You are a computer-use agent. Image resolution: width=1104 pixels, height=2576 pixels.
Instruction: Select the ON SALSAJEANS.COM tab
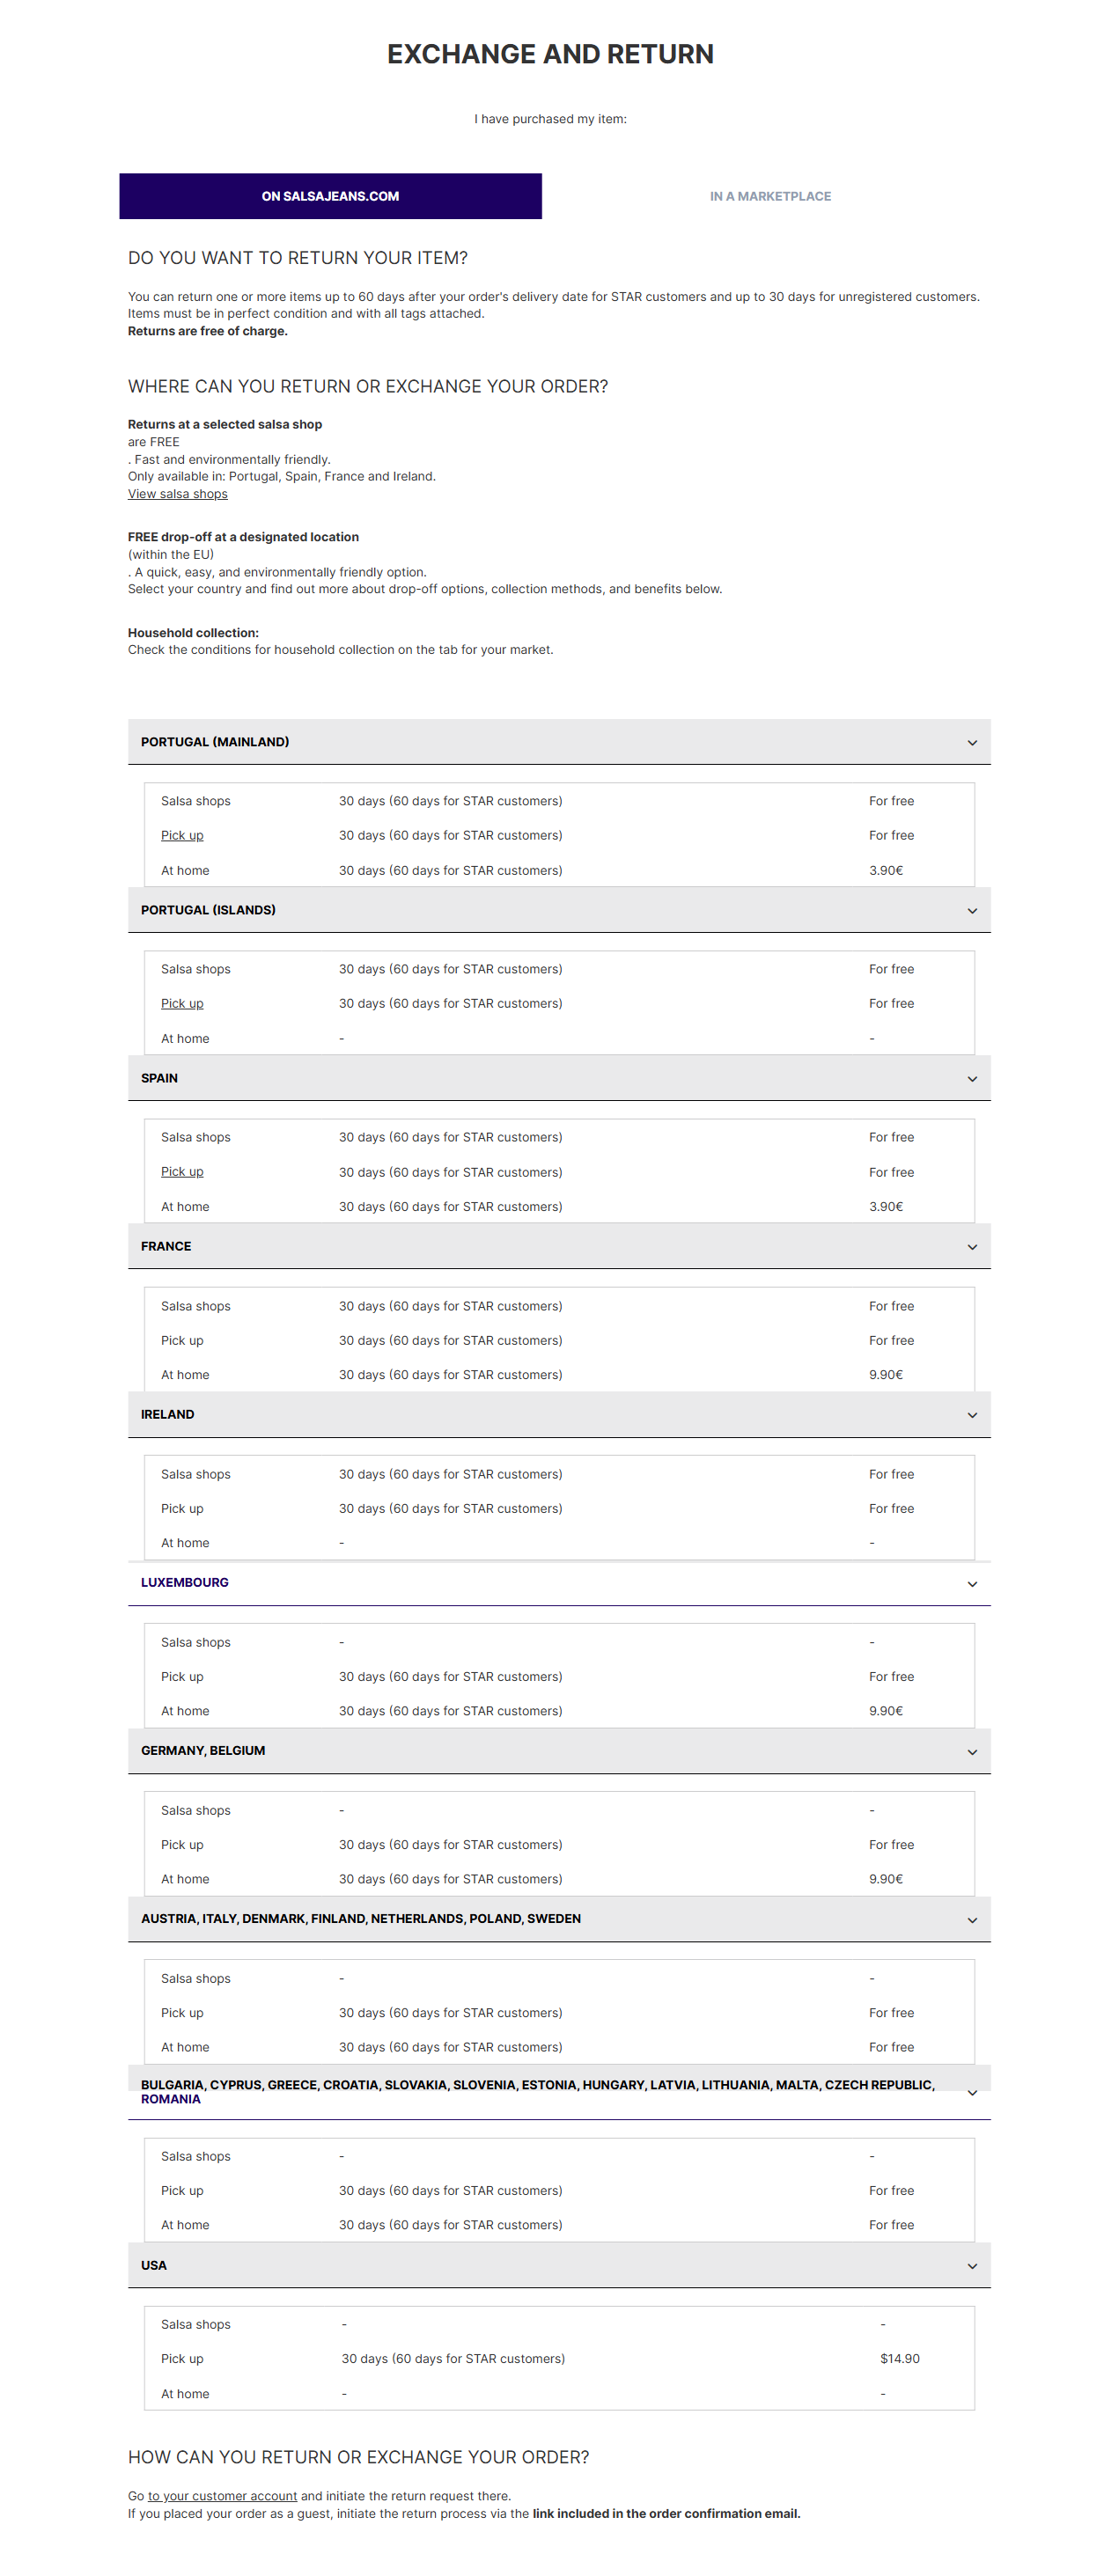tap(330, 196)
